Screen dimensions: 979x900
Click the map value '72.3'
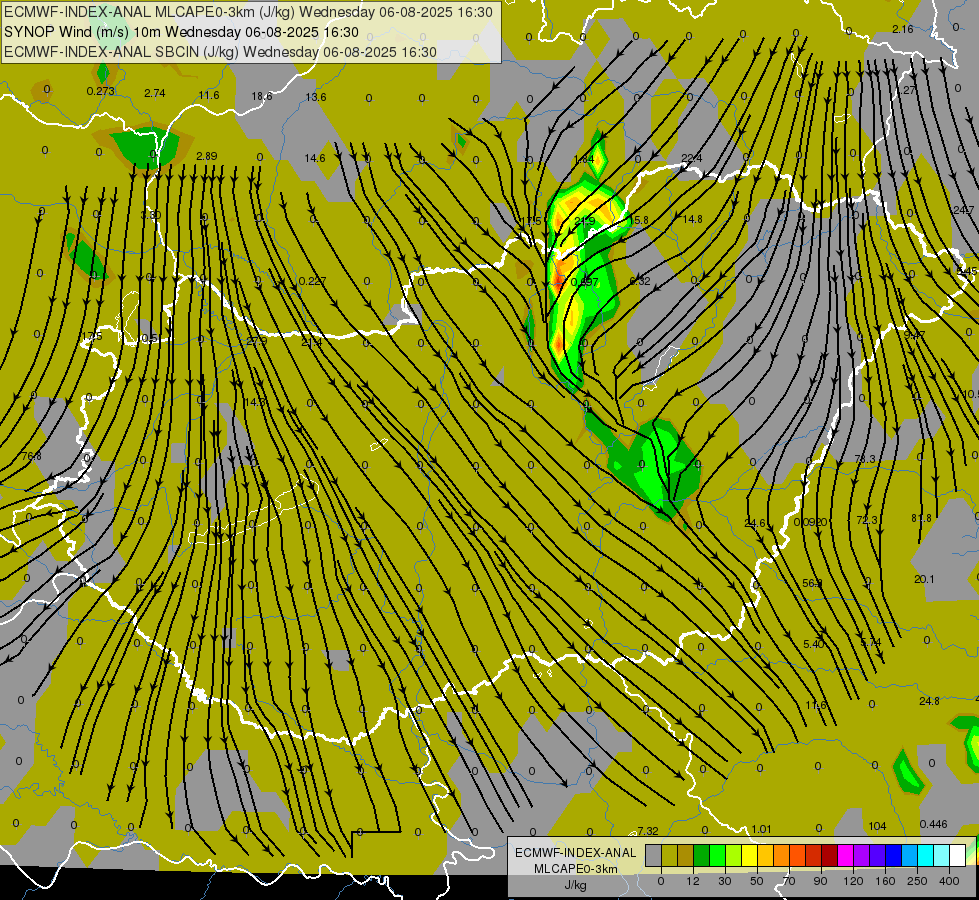[867, 520]
